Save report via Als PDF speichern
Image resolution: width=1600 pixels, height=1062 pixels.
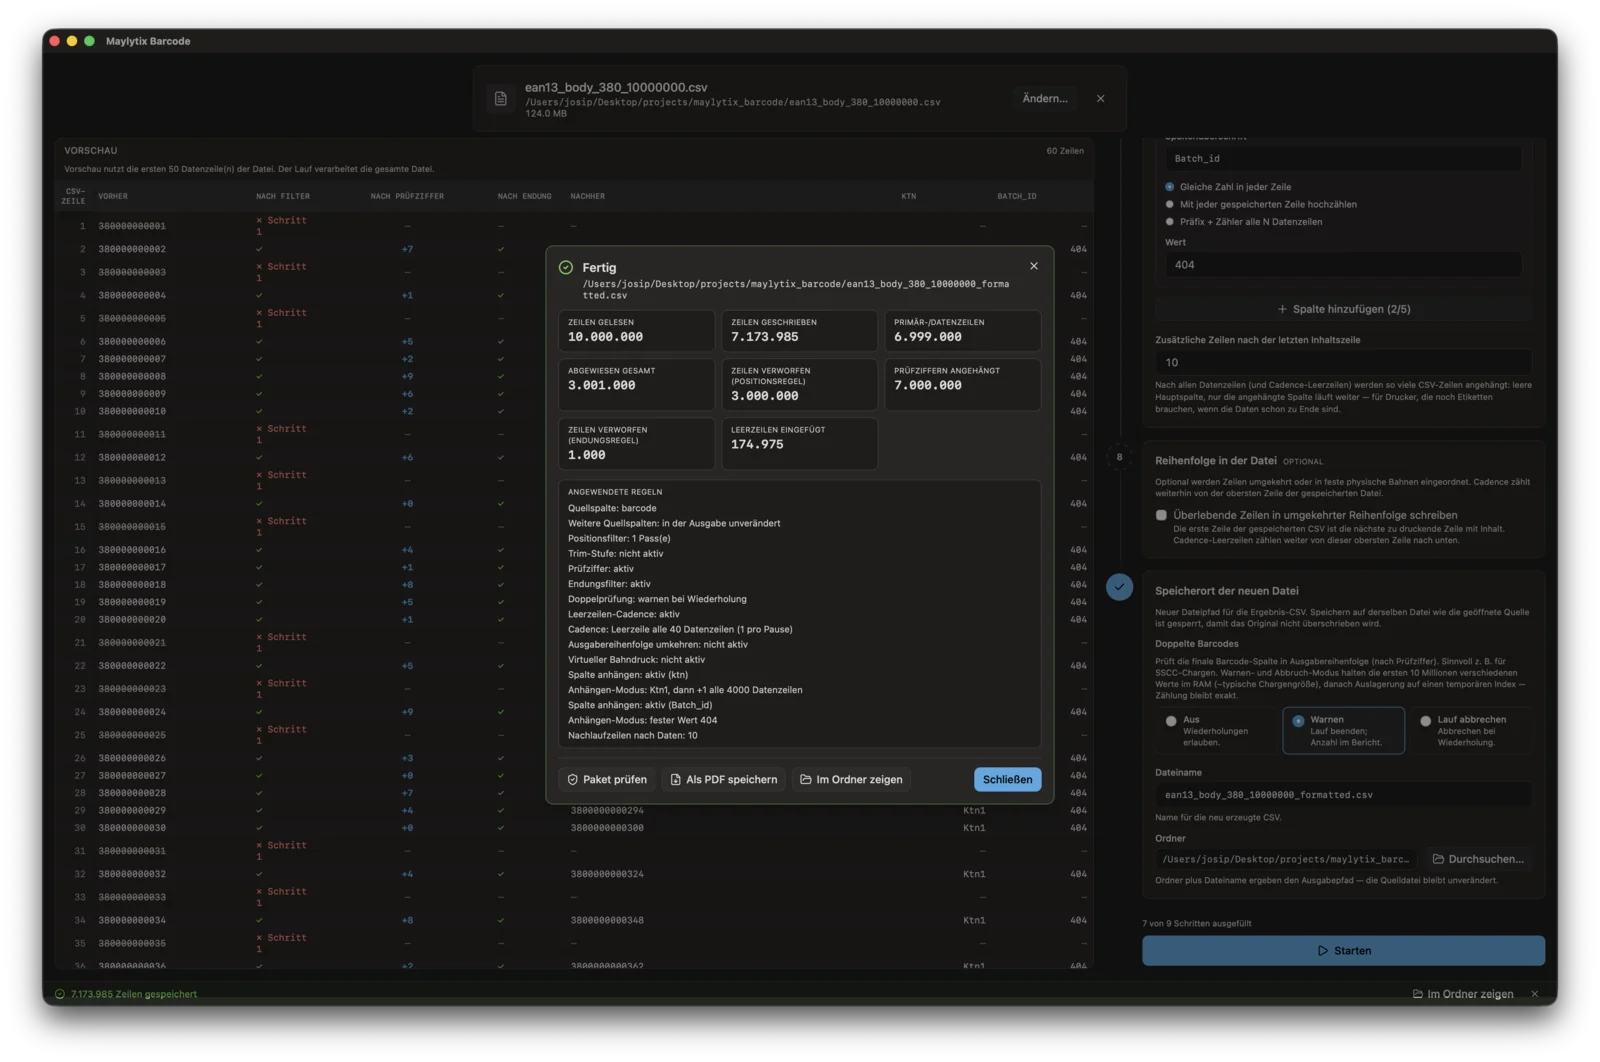(x=724, y=779)
